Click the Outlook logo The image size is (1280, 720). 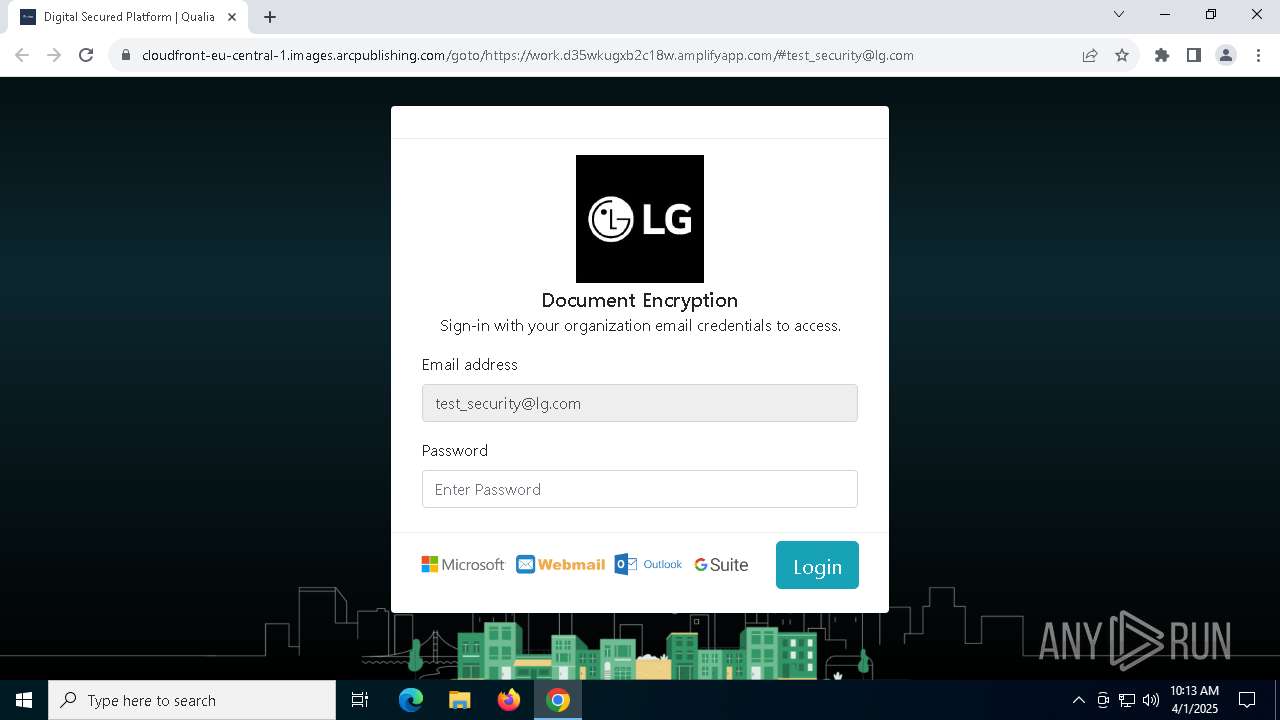[648, 564]
